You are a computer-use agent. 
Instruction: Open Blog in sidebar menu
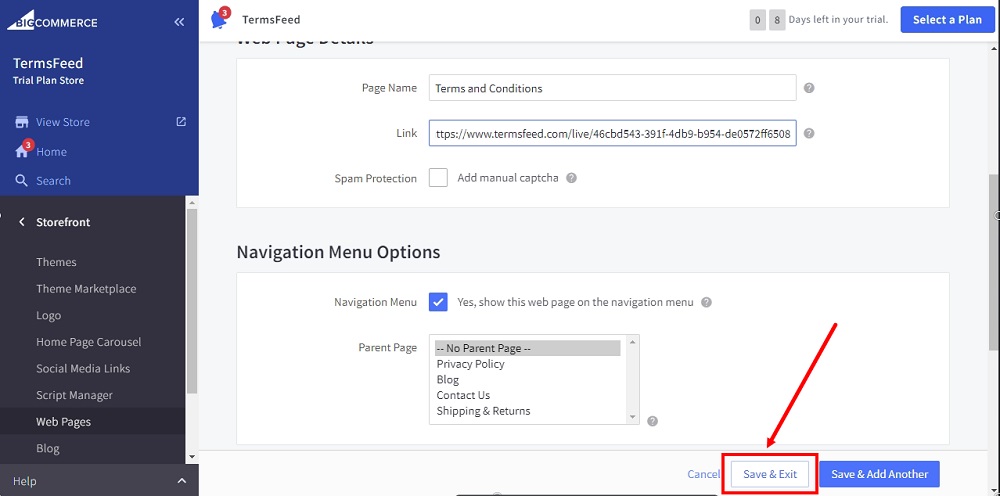coord(48,448)
